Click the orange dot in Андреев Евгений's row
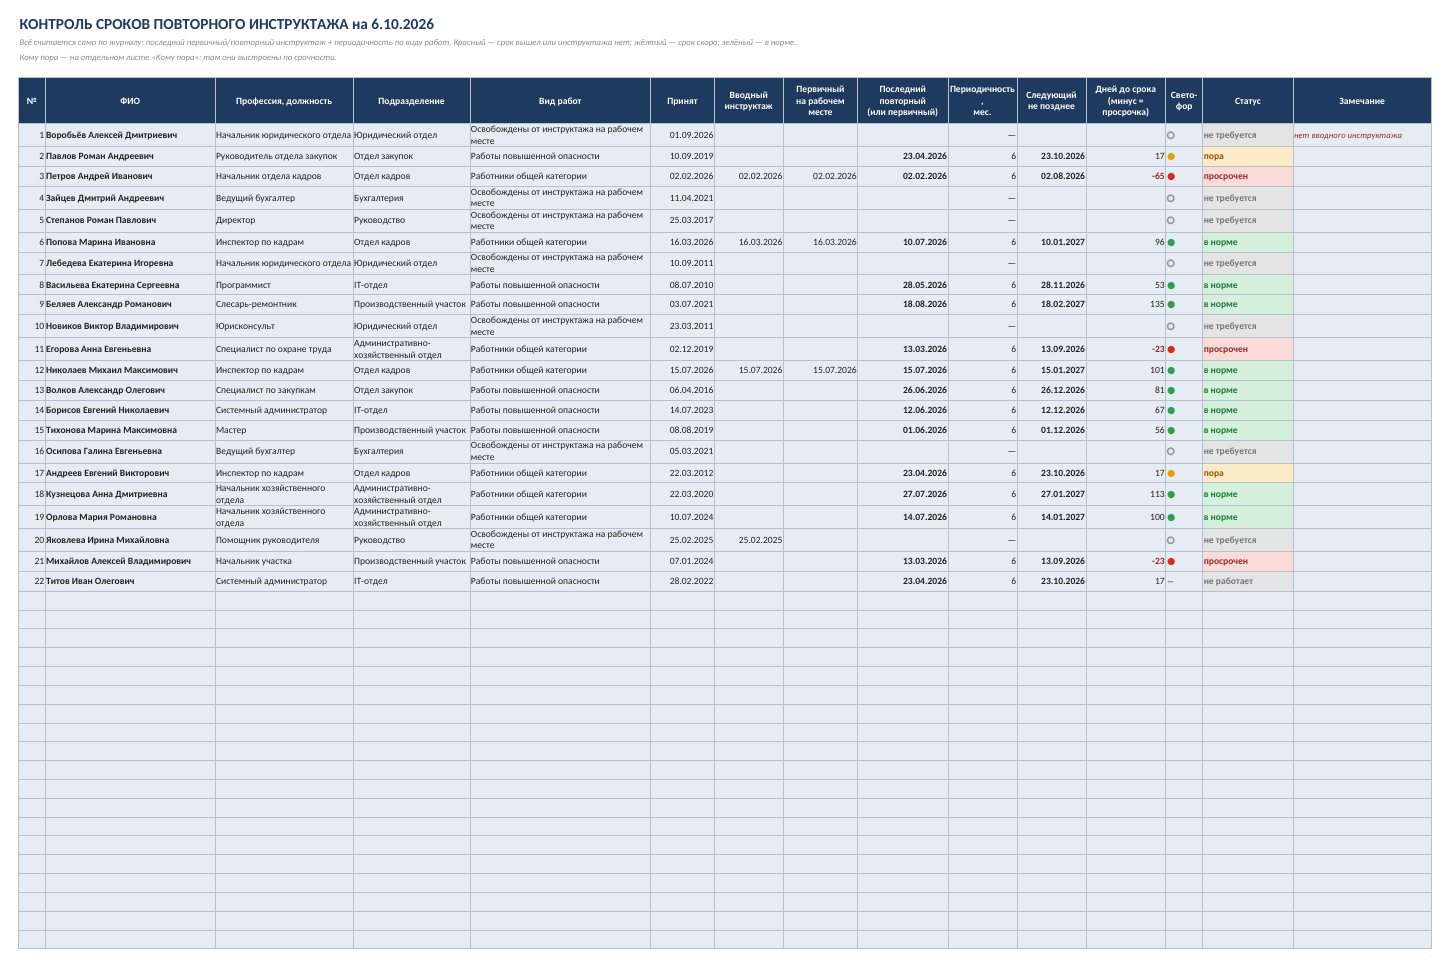Screen dimensions: 1450x974 pyautogui.click(x=1171, y=473)
